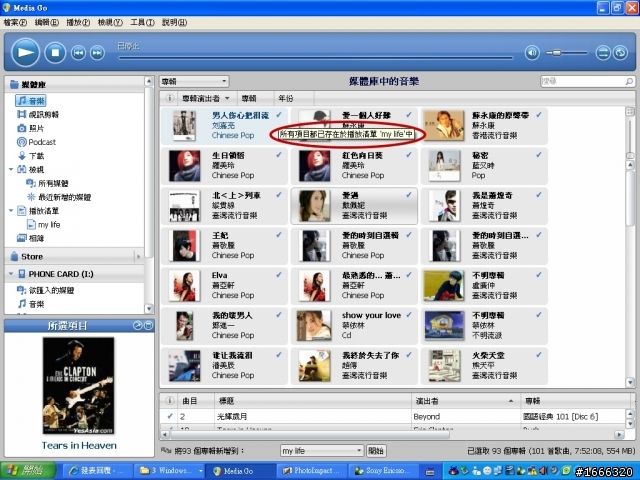Click into the library search field

(582, 82)
